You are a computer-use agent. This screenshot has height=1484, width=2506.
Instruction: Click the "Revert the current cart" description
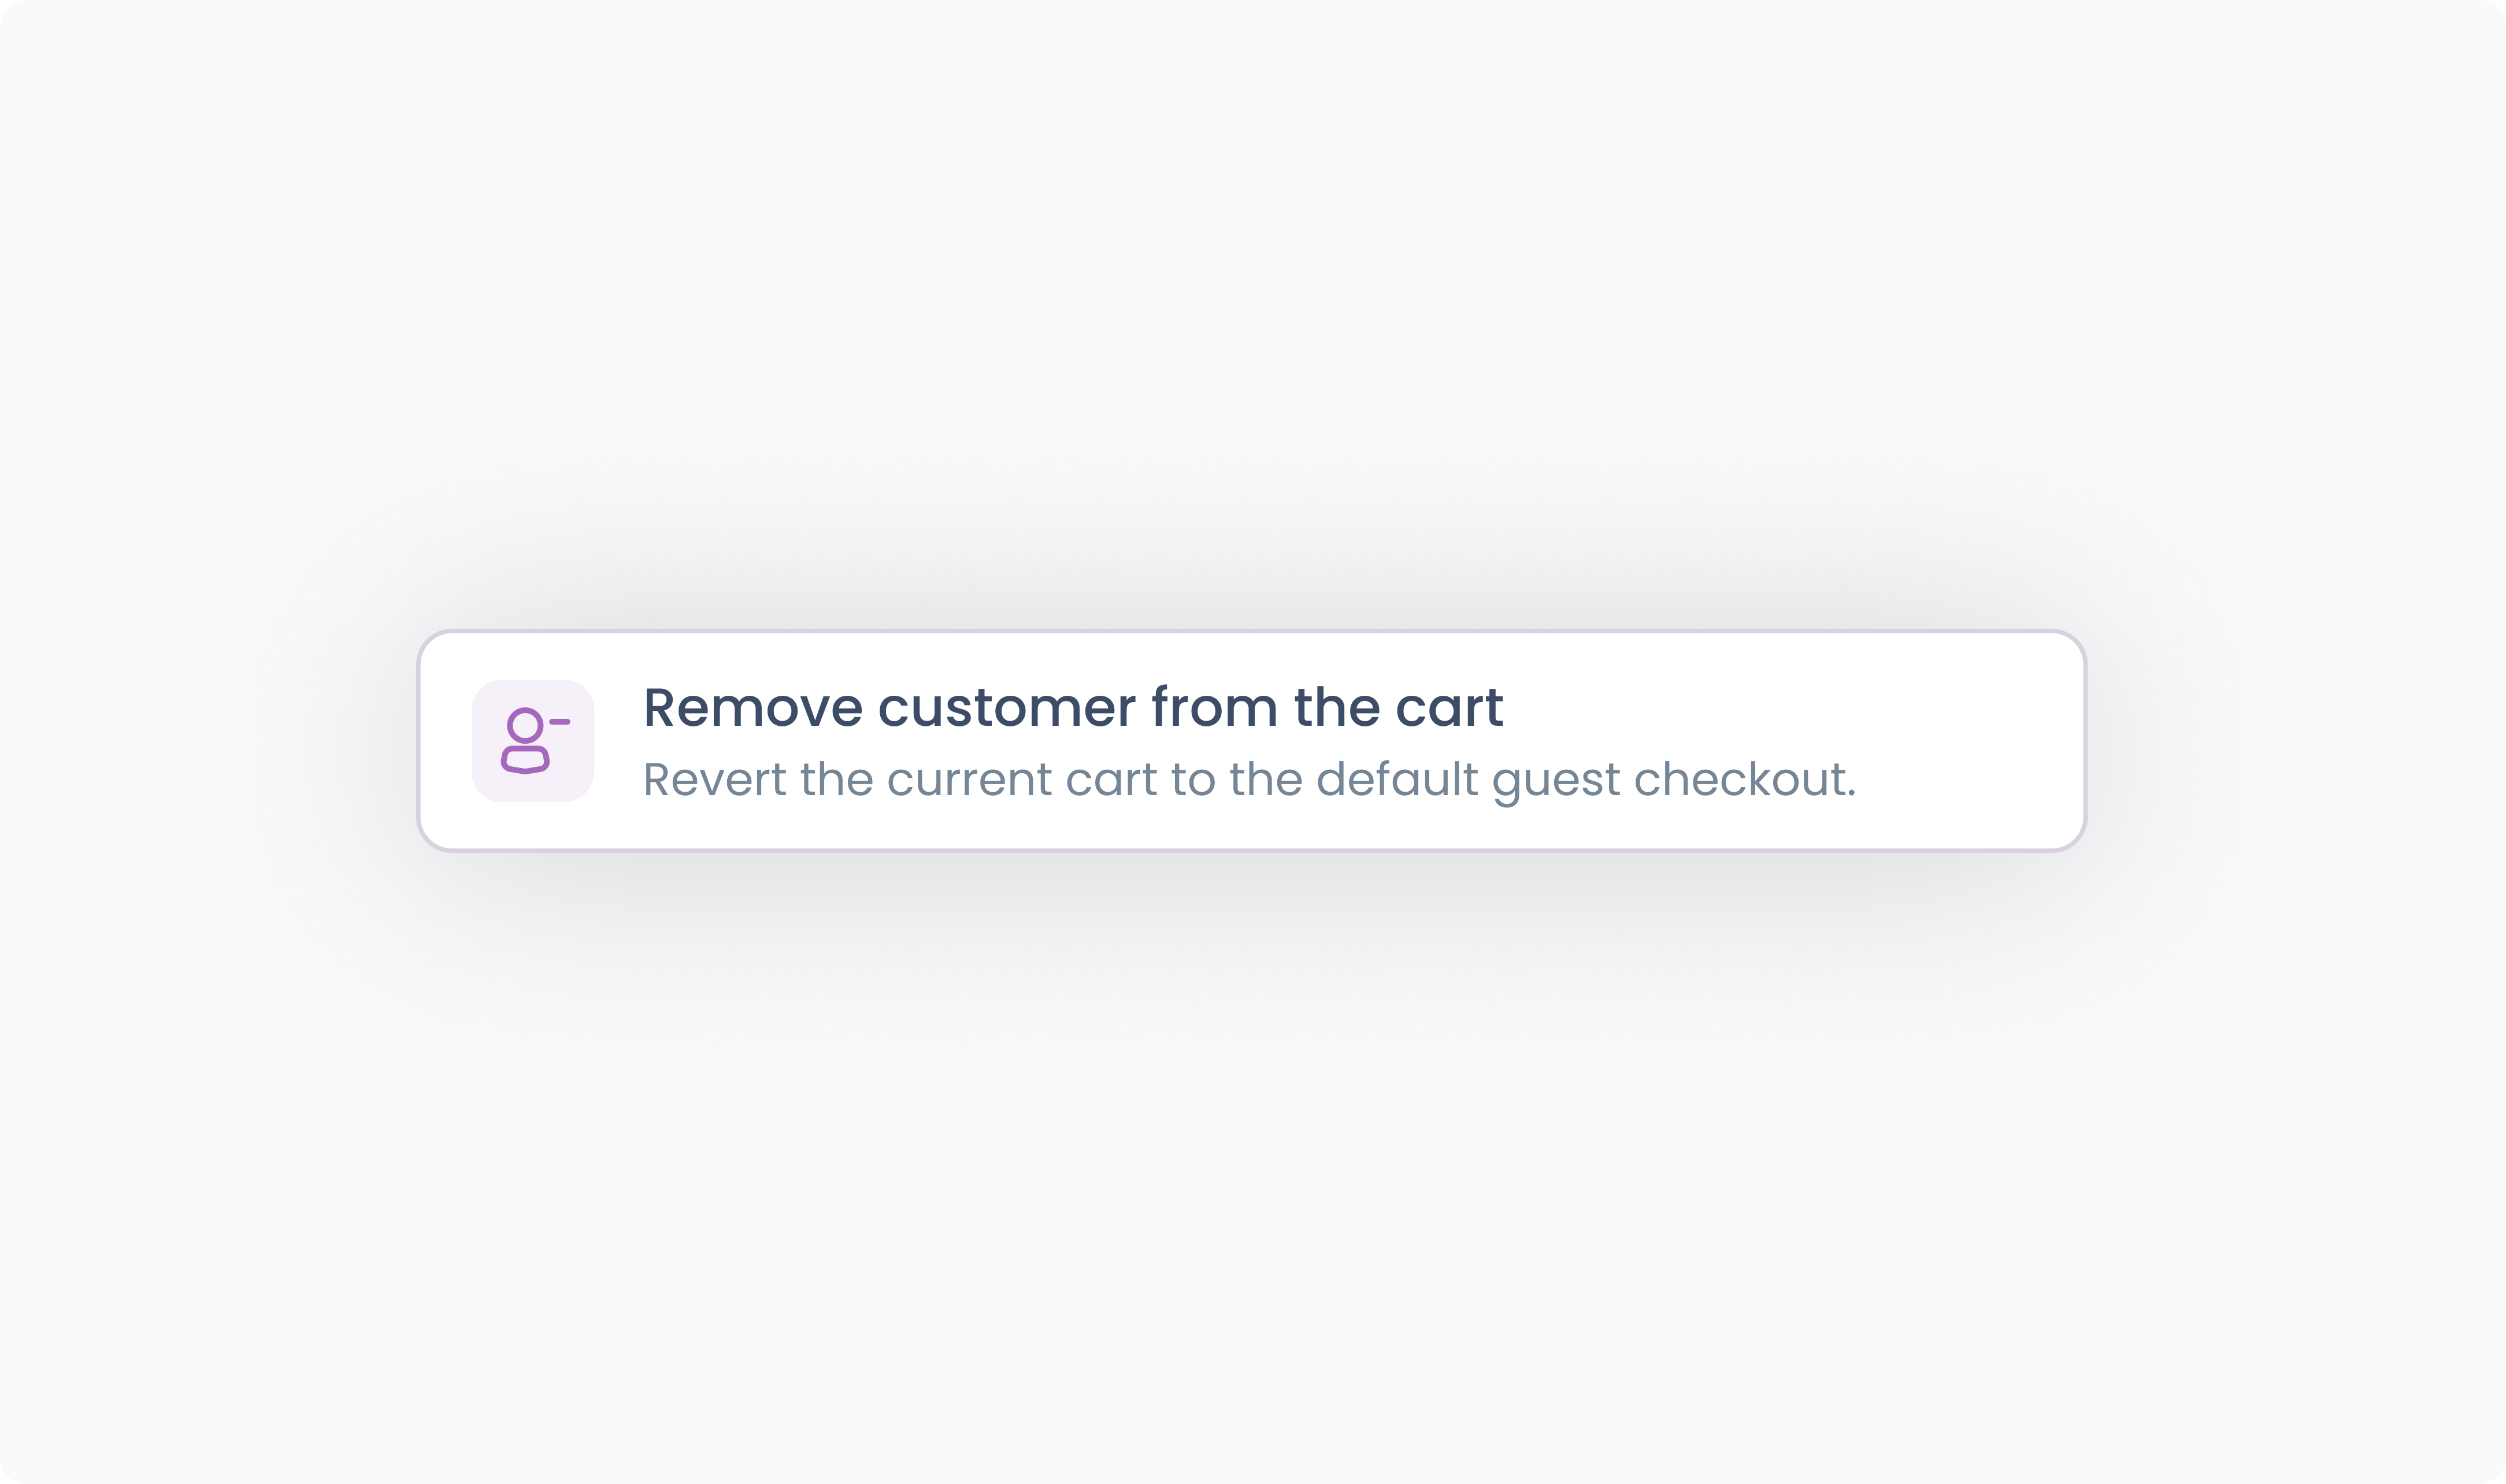(x=1248, y=780)
